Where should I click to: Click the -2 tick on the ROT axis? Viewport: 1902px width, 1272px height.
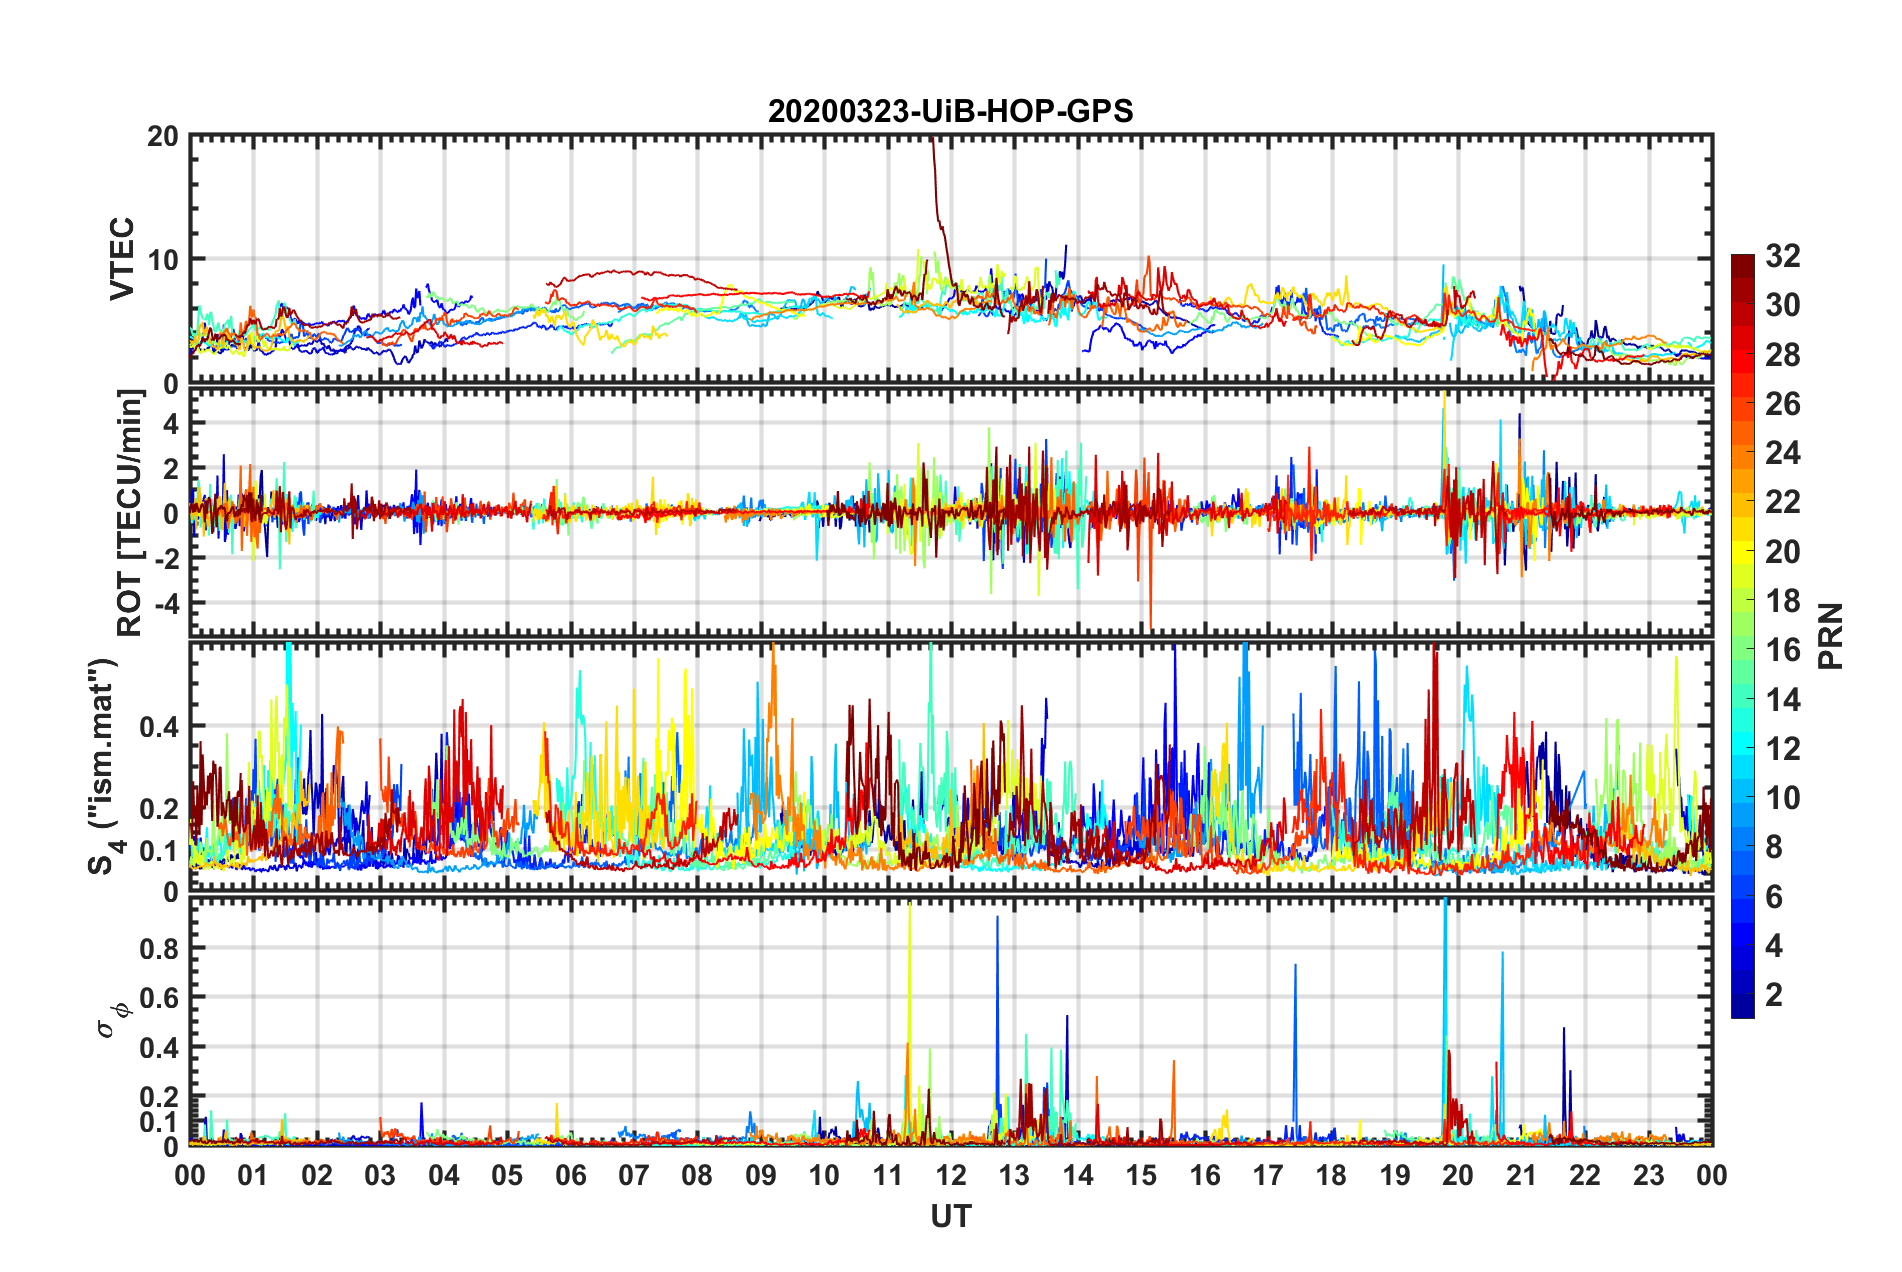[166, 558]
